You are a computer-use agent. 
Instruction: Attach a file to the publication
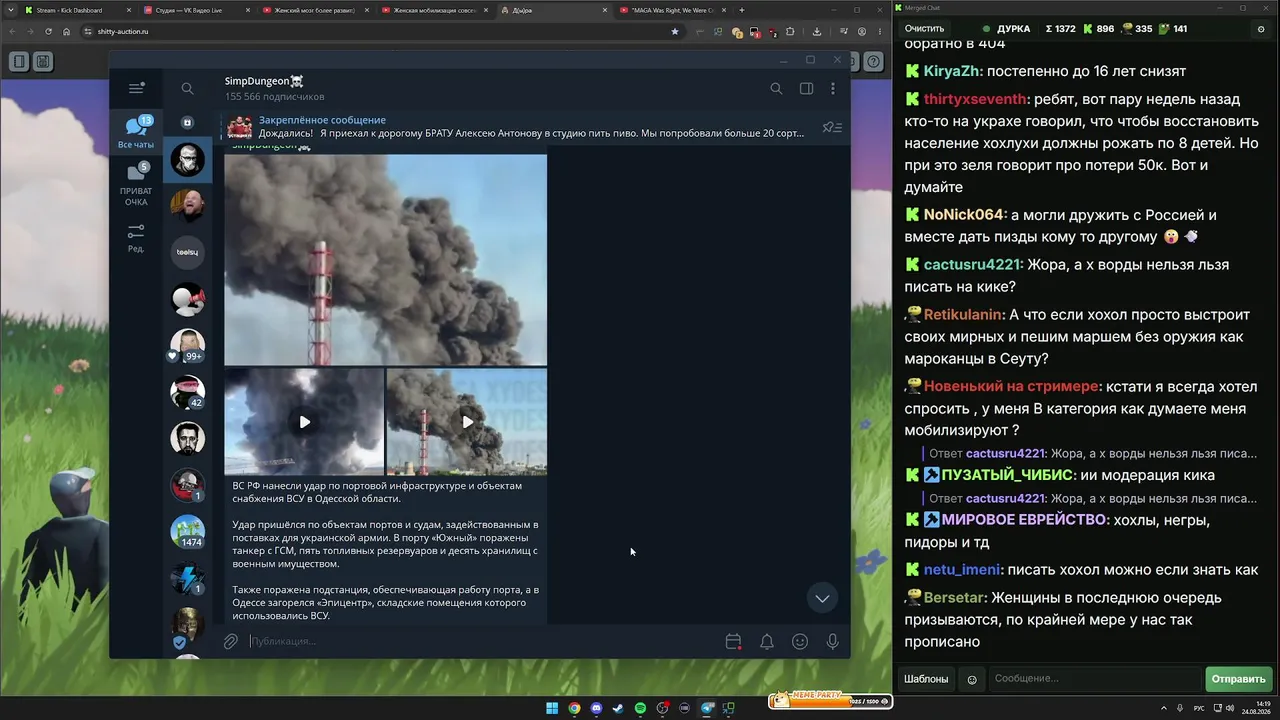point(231,641)
